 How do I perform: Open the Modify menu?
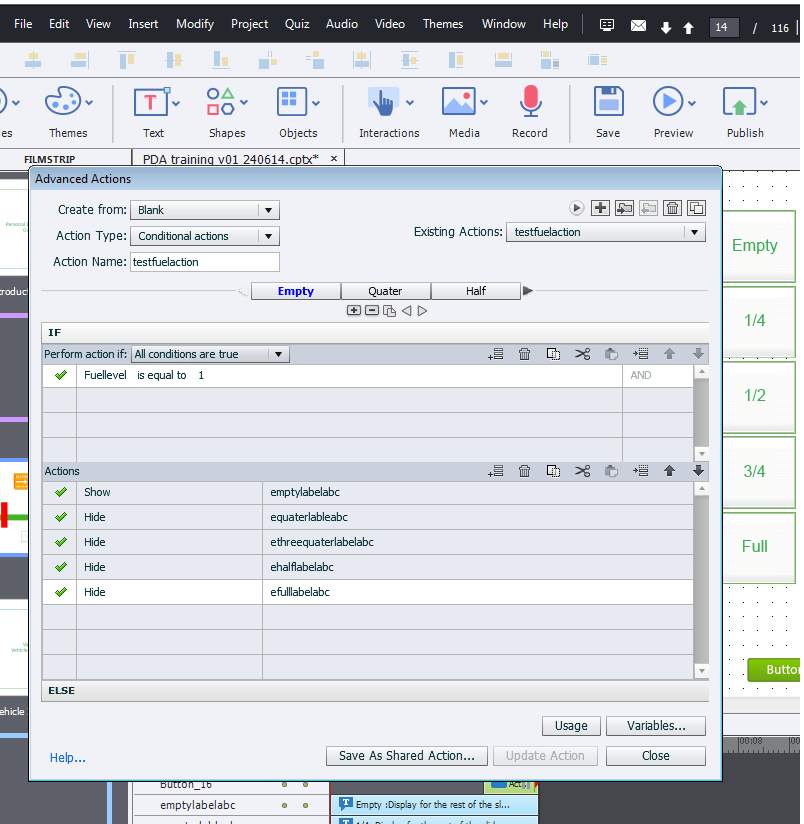click(195, 24)
